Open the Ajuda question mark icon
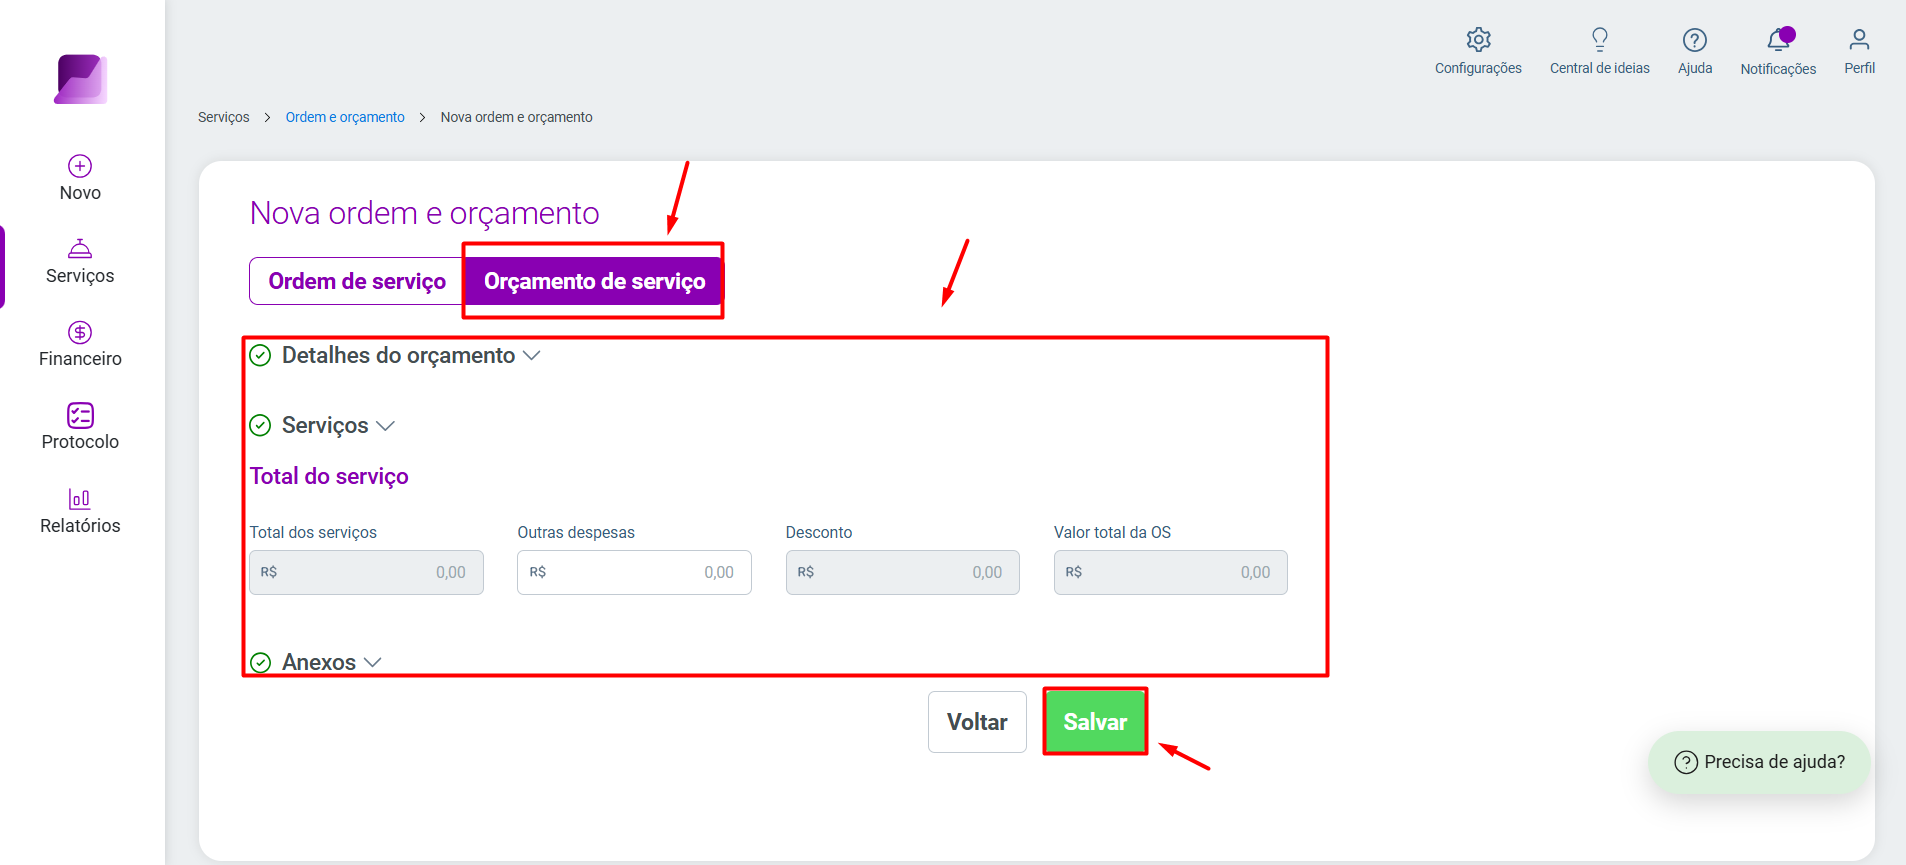Viewport: 1906px width, 865px height. (1694, 40)
